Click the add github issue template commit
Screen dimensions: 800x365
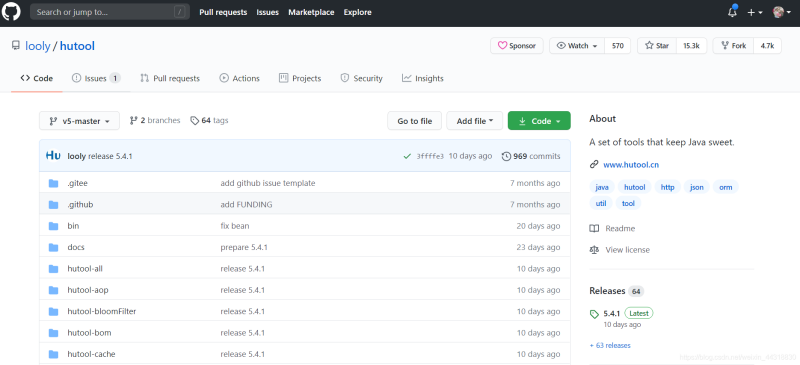point(268,183)
